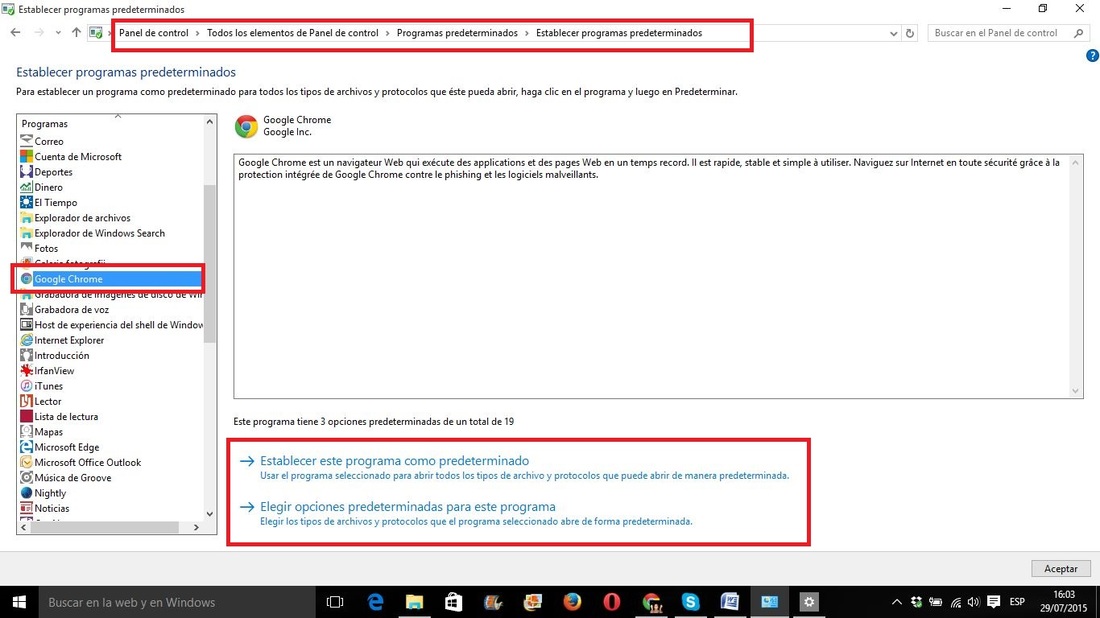Viewport: 1100px width, 618px height.
Task: Open the help question mark icon
Action: (1092, 56)
